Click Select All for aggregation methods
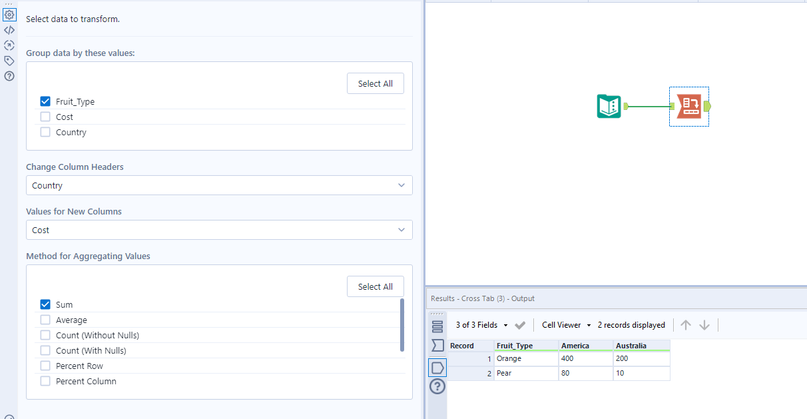This screenshot has width=807, height=419. tap(375, 287)
